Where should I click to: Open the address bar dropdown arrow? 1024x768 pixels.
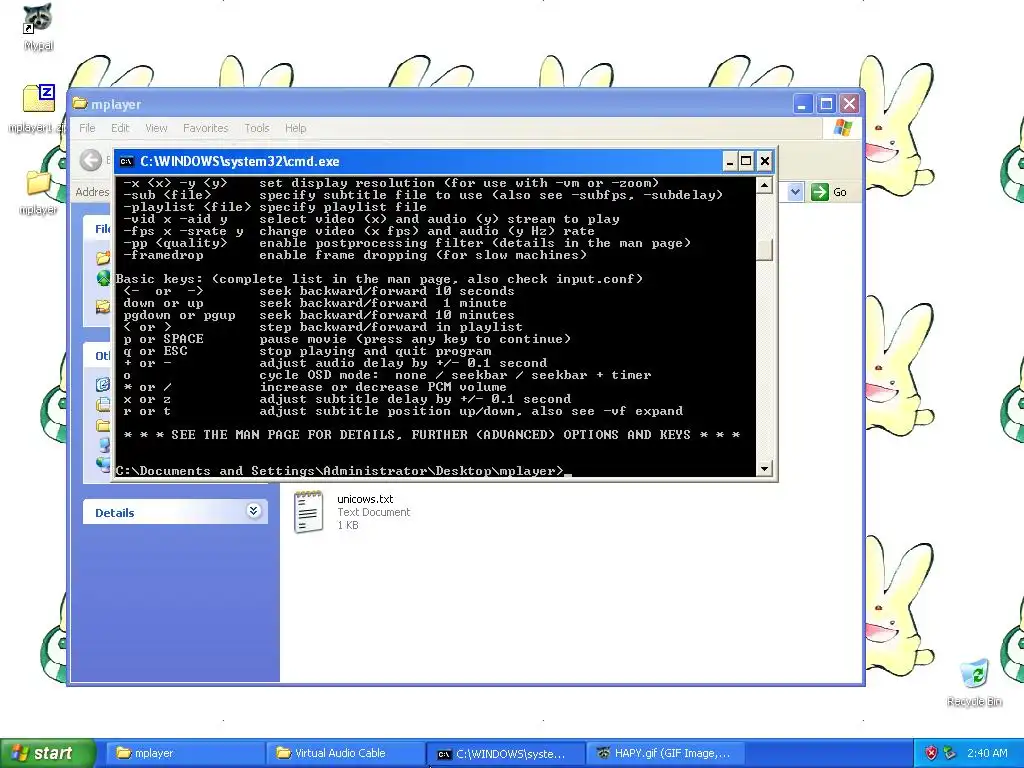point(795,192)
